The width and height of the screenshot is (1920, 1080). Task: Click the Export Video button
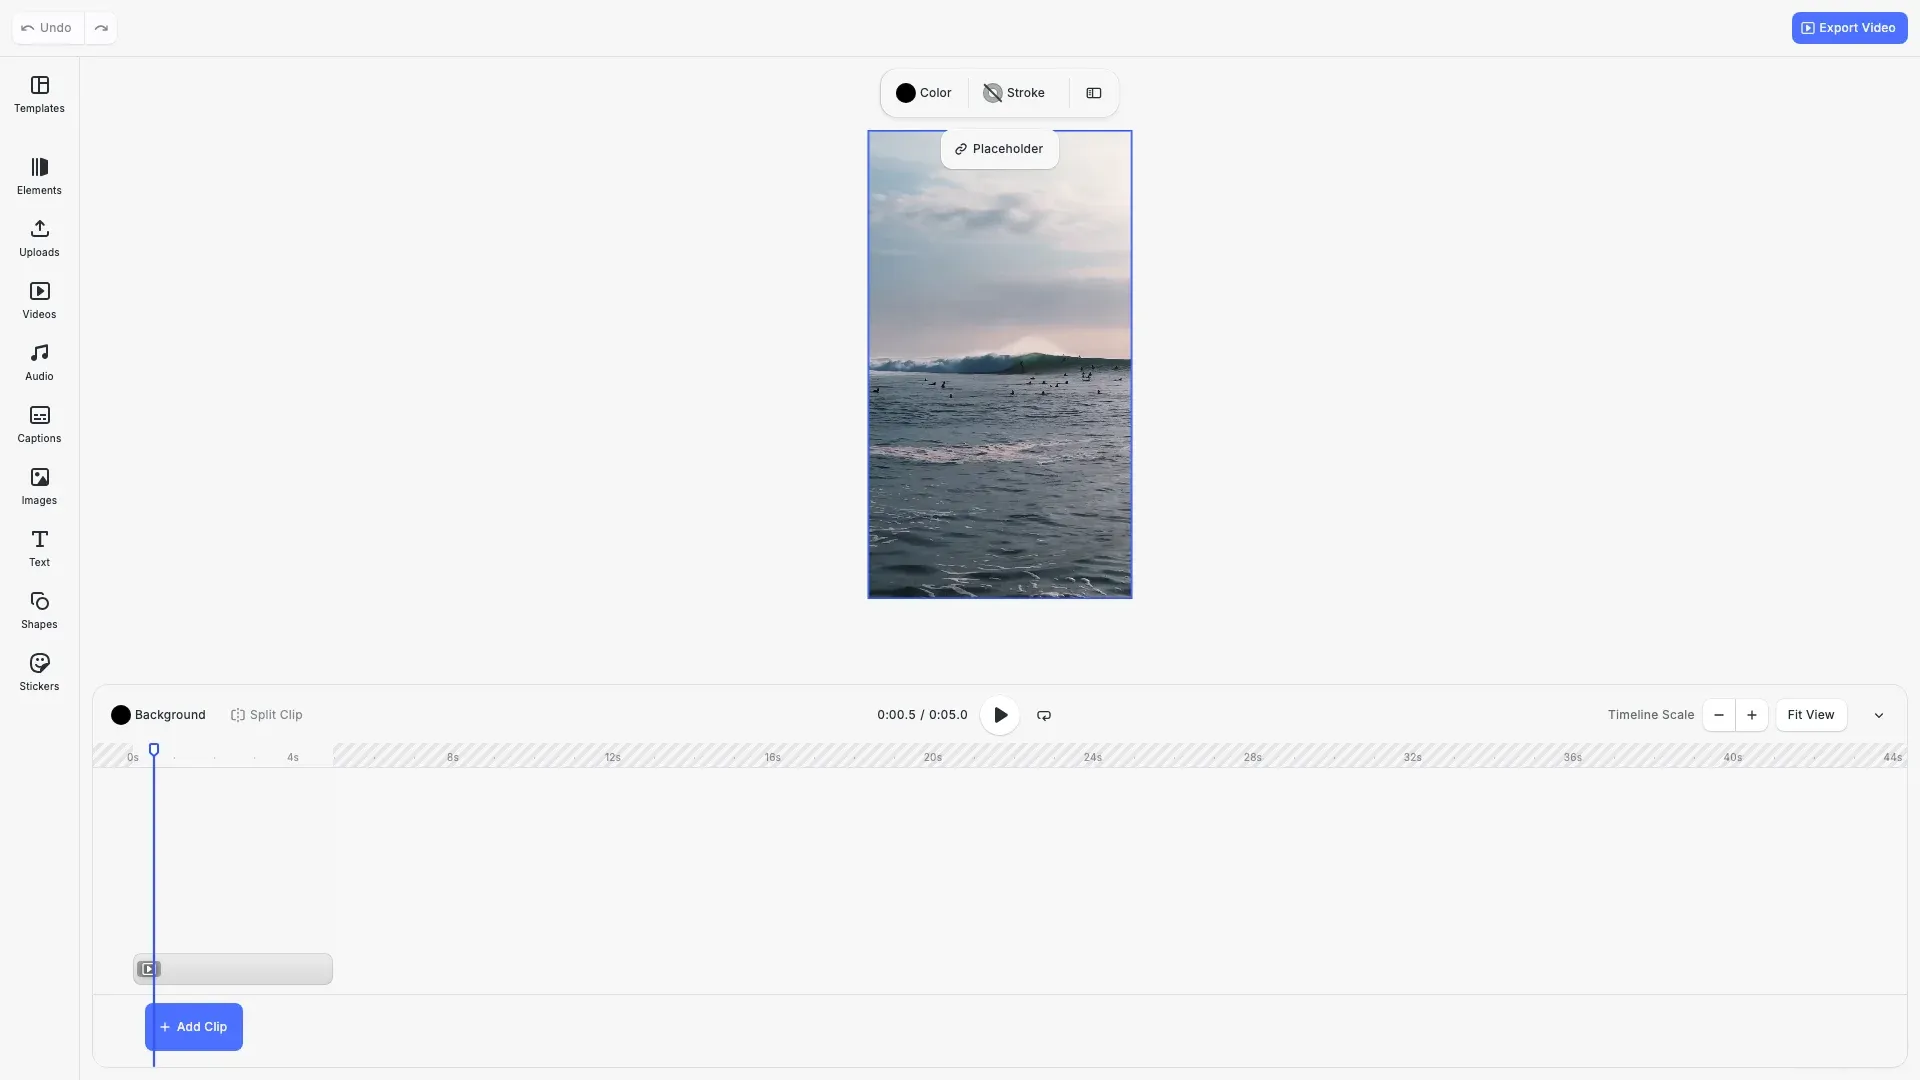[1848, 27]
